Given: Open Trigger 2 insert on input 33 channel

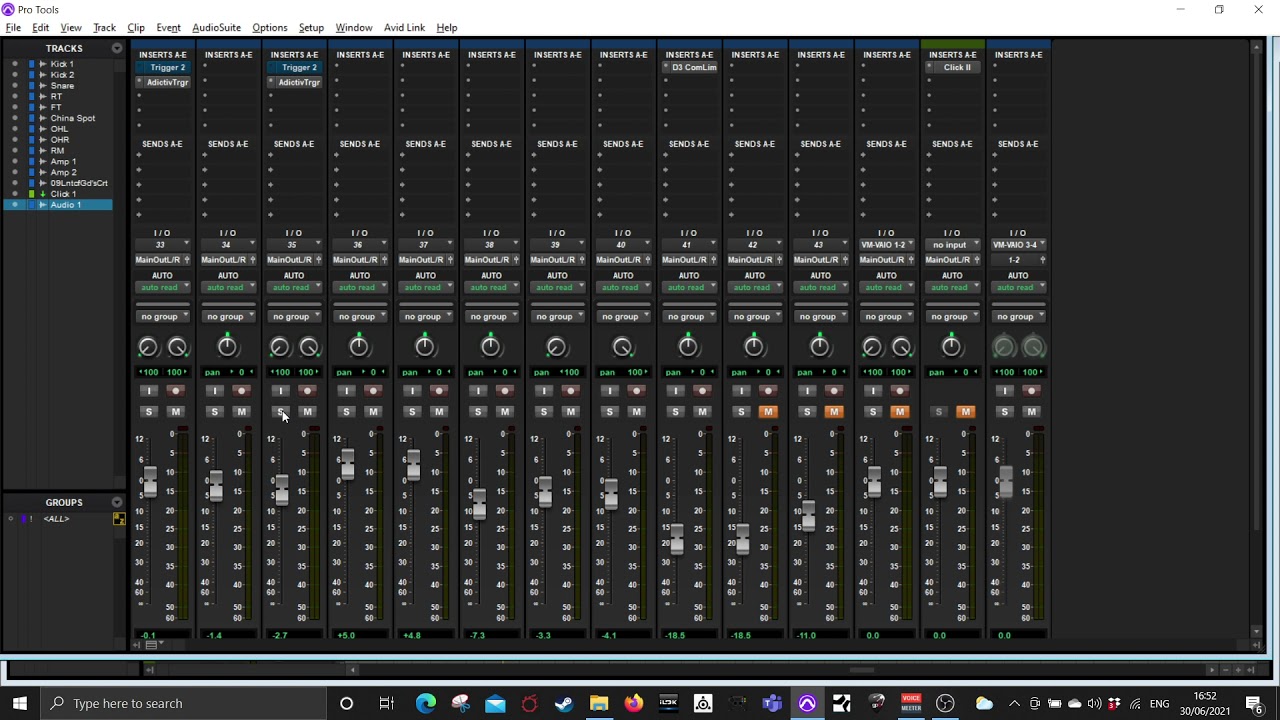Looking at the screenshot, I should 167,68.
